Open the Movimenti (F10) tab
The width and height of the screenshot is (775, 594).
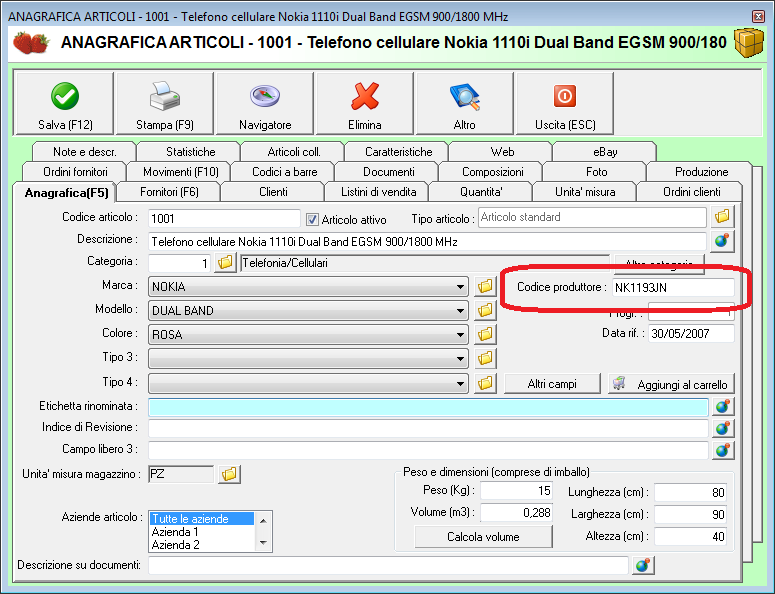(181, 172)
